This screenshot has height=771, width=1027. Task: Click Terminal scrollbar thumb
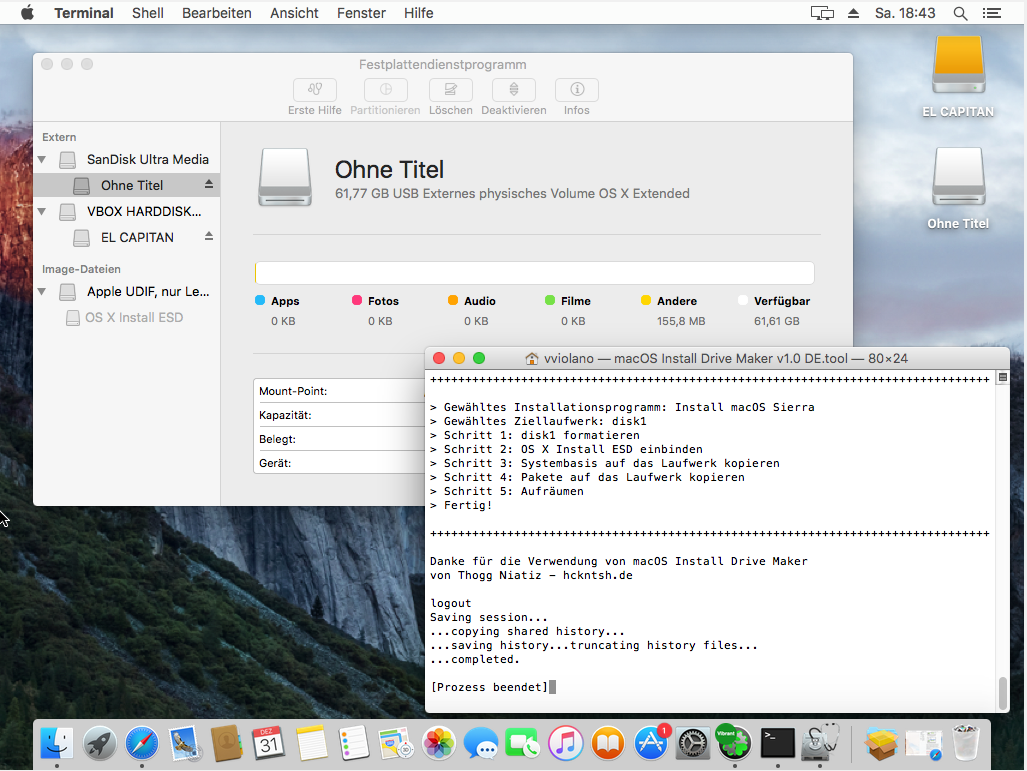1002,694
